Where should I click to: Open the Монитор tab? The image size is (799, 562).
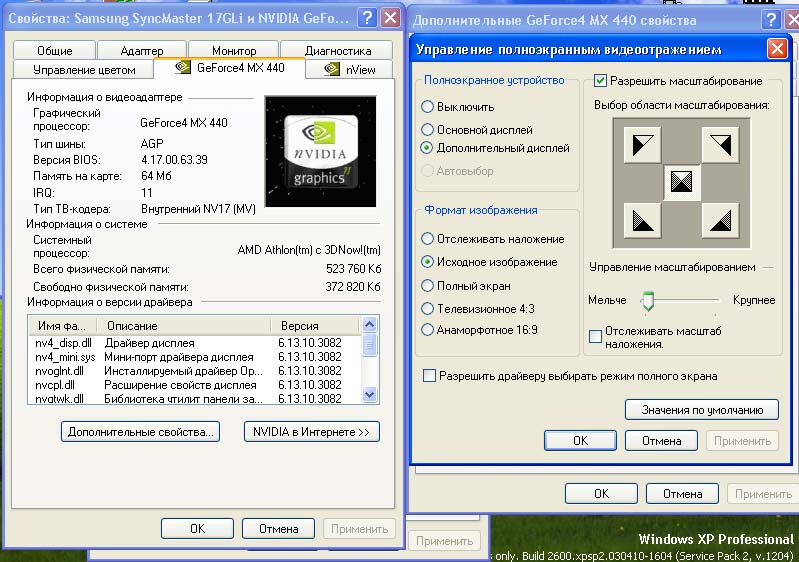(234, 50)
